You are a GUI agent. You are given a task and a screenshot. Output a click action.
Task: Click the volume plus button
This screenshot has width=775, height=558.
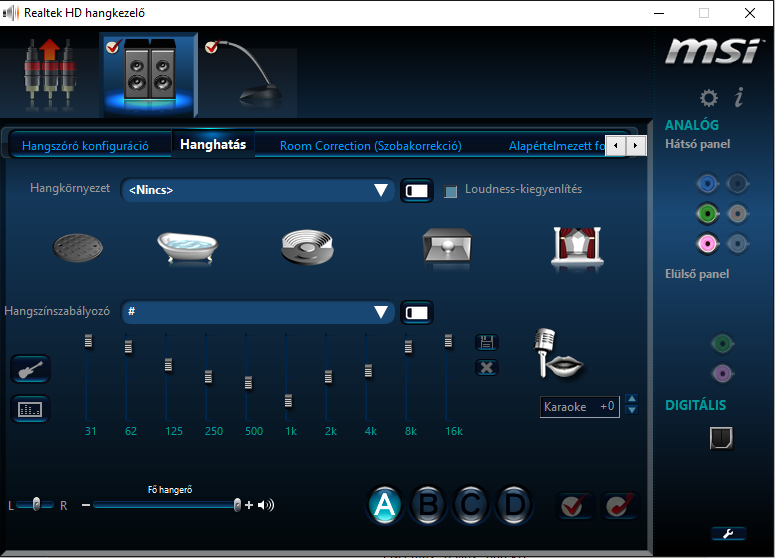click(x=249, y=505)
